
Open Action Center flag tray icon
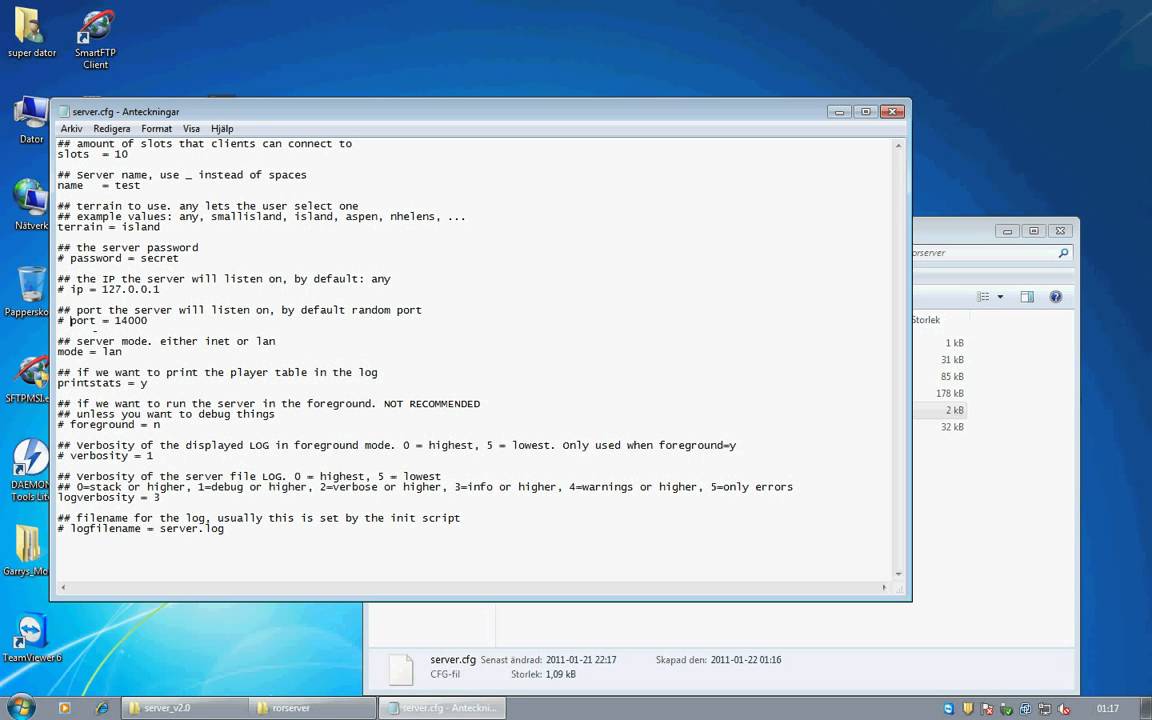(987, 709)
